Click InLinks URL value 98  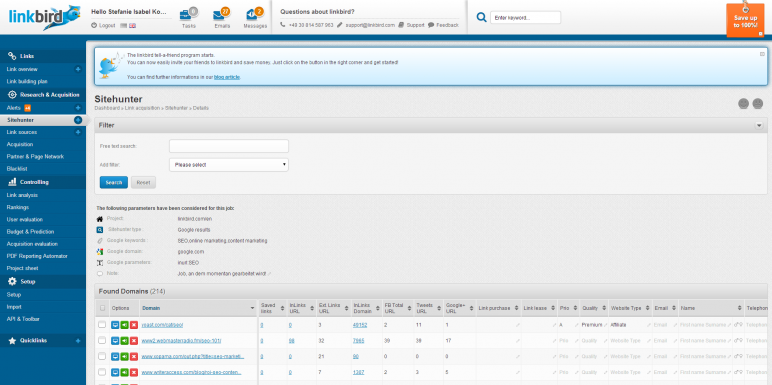[292, 341]
